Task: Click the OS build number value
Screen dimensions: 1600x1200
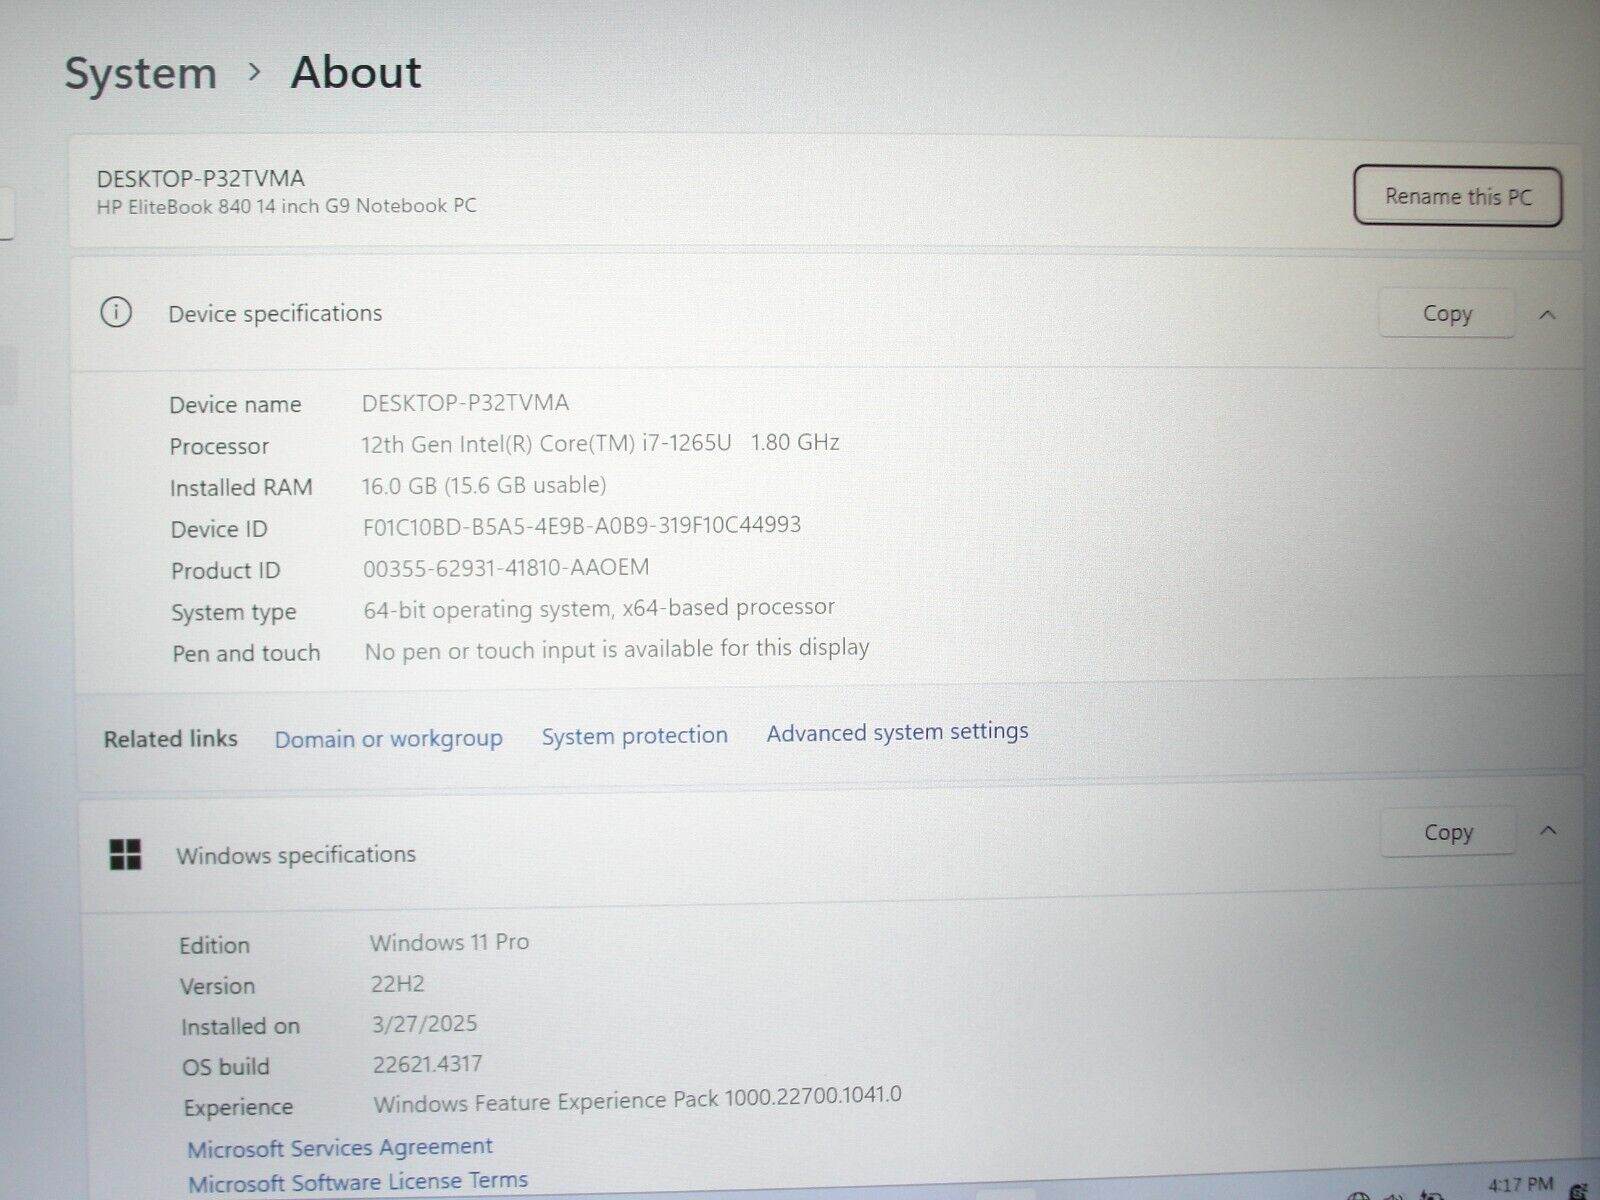Action: coord(427,1065)
